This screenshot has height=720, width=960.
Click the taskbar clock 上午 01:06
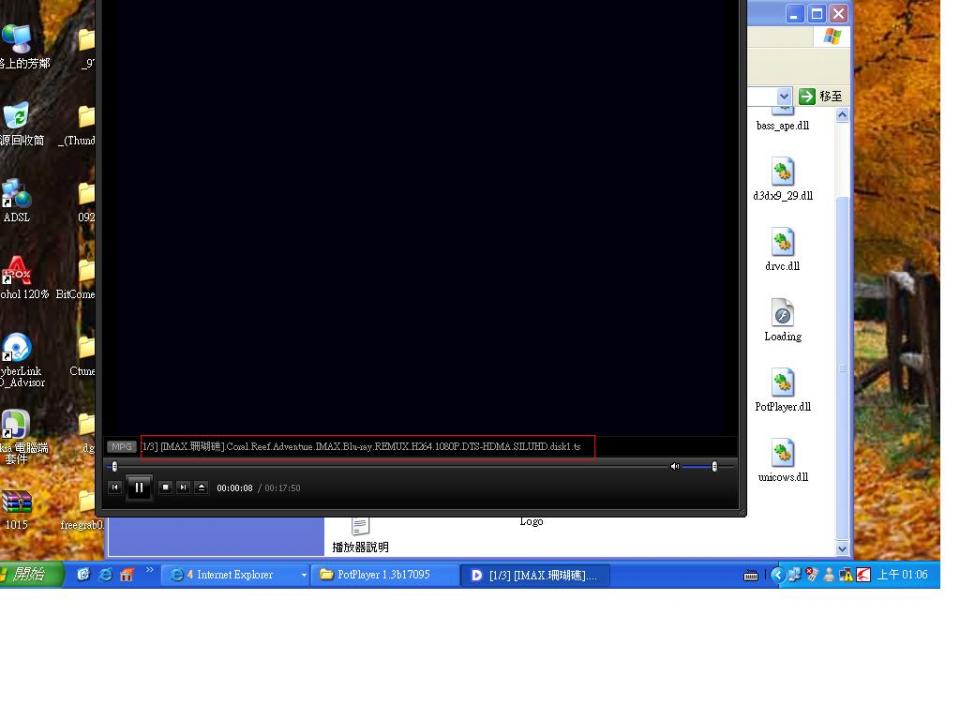pos(902,575)
